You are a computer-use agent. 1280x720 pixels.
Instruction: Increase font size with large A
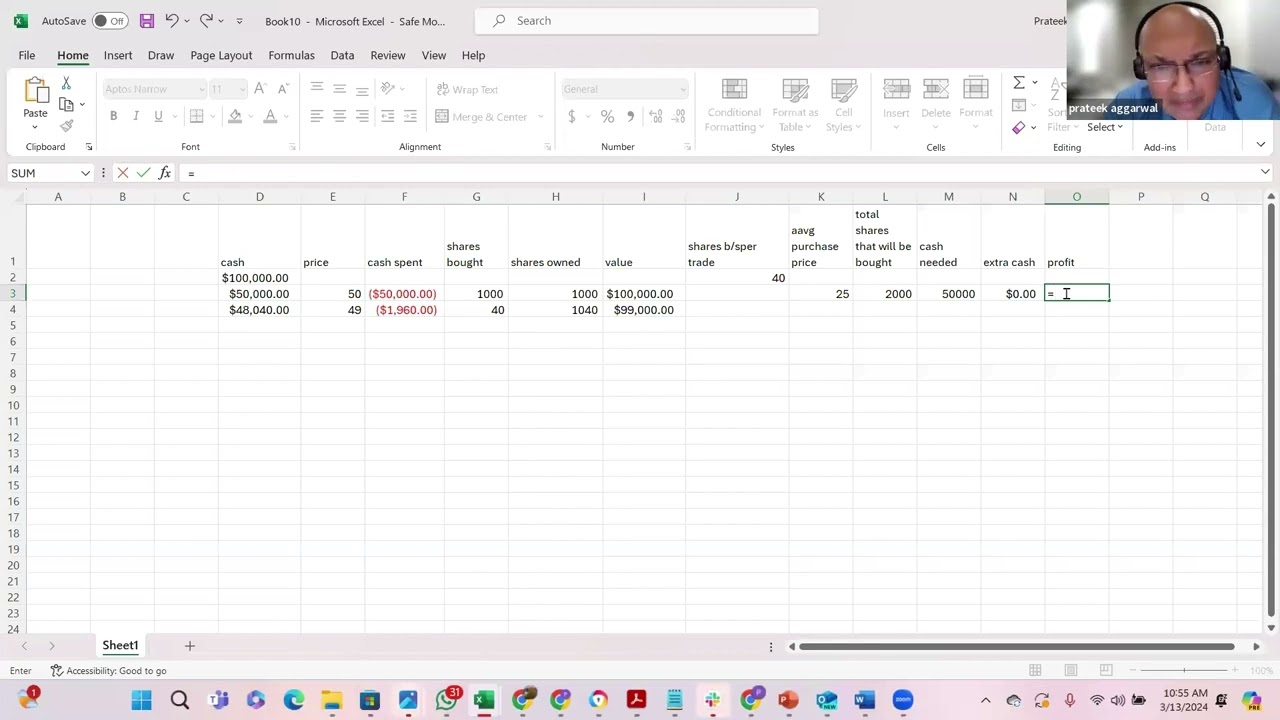click(260, 89)
